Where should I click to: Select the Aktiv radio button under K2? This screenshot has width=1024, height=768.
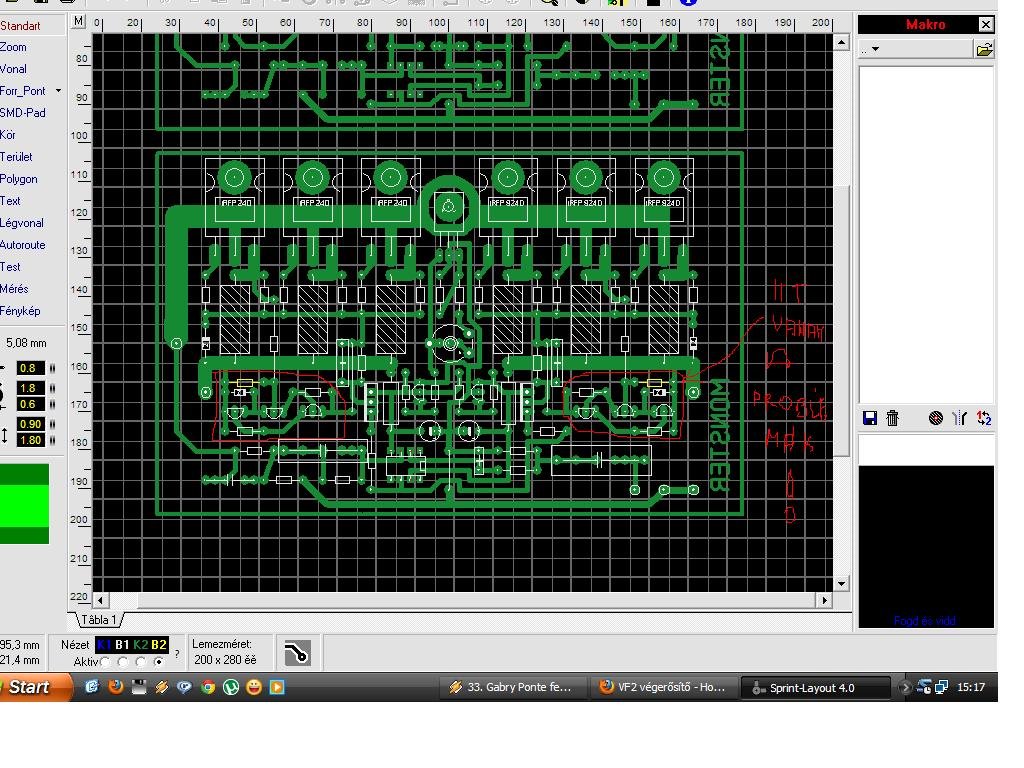click(140, 662)
